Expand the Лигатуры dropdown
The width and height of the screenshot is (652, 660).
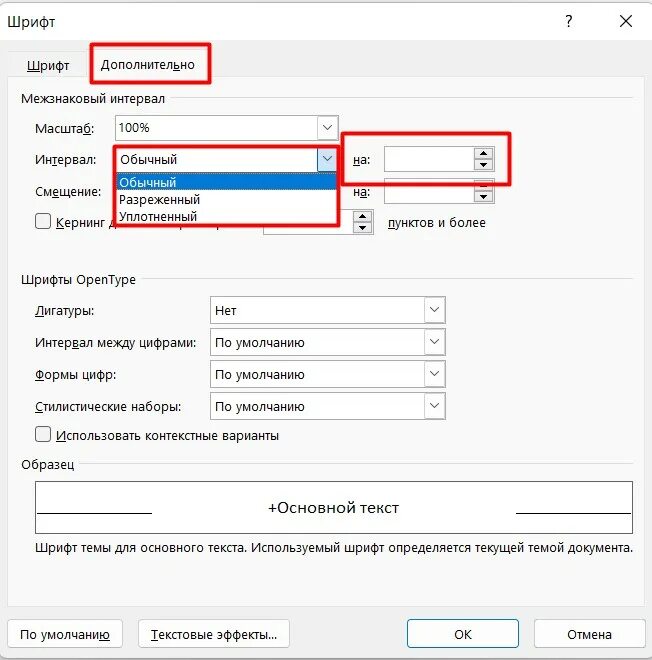pos(434,310)
